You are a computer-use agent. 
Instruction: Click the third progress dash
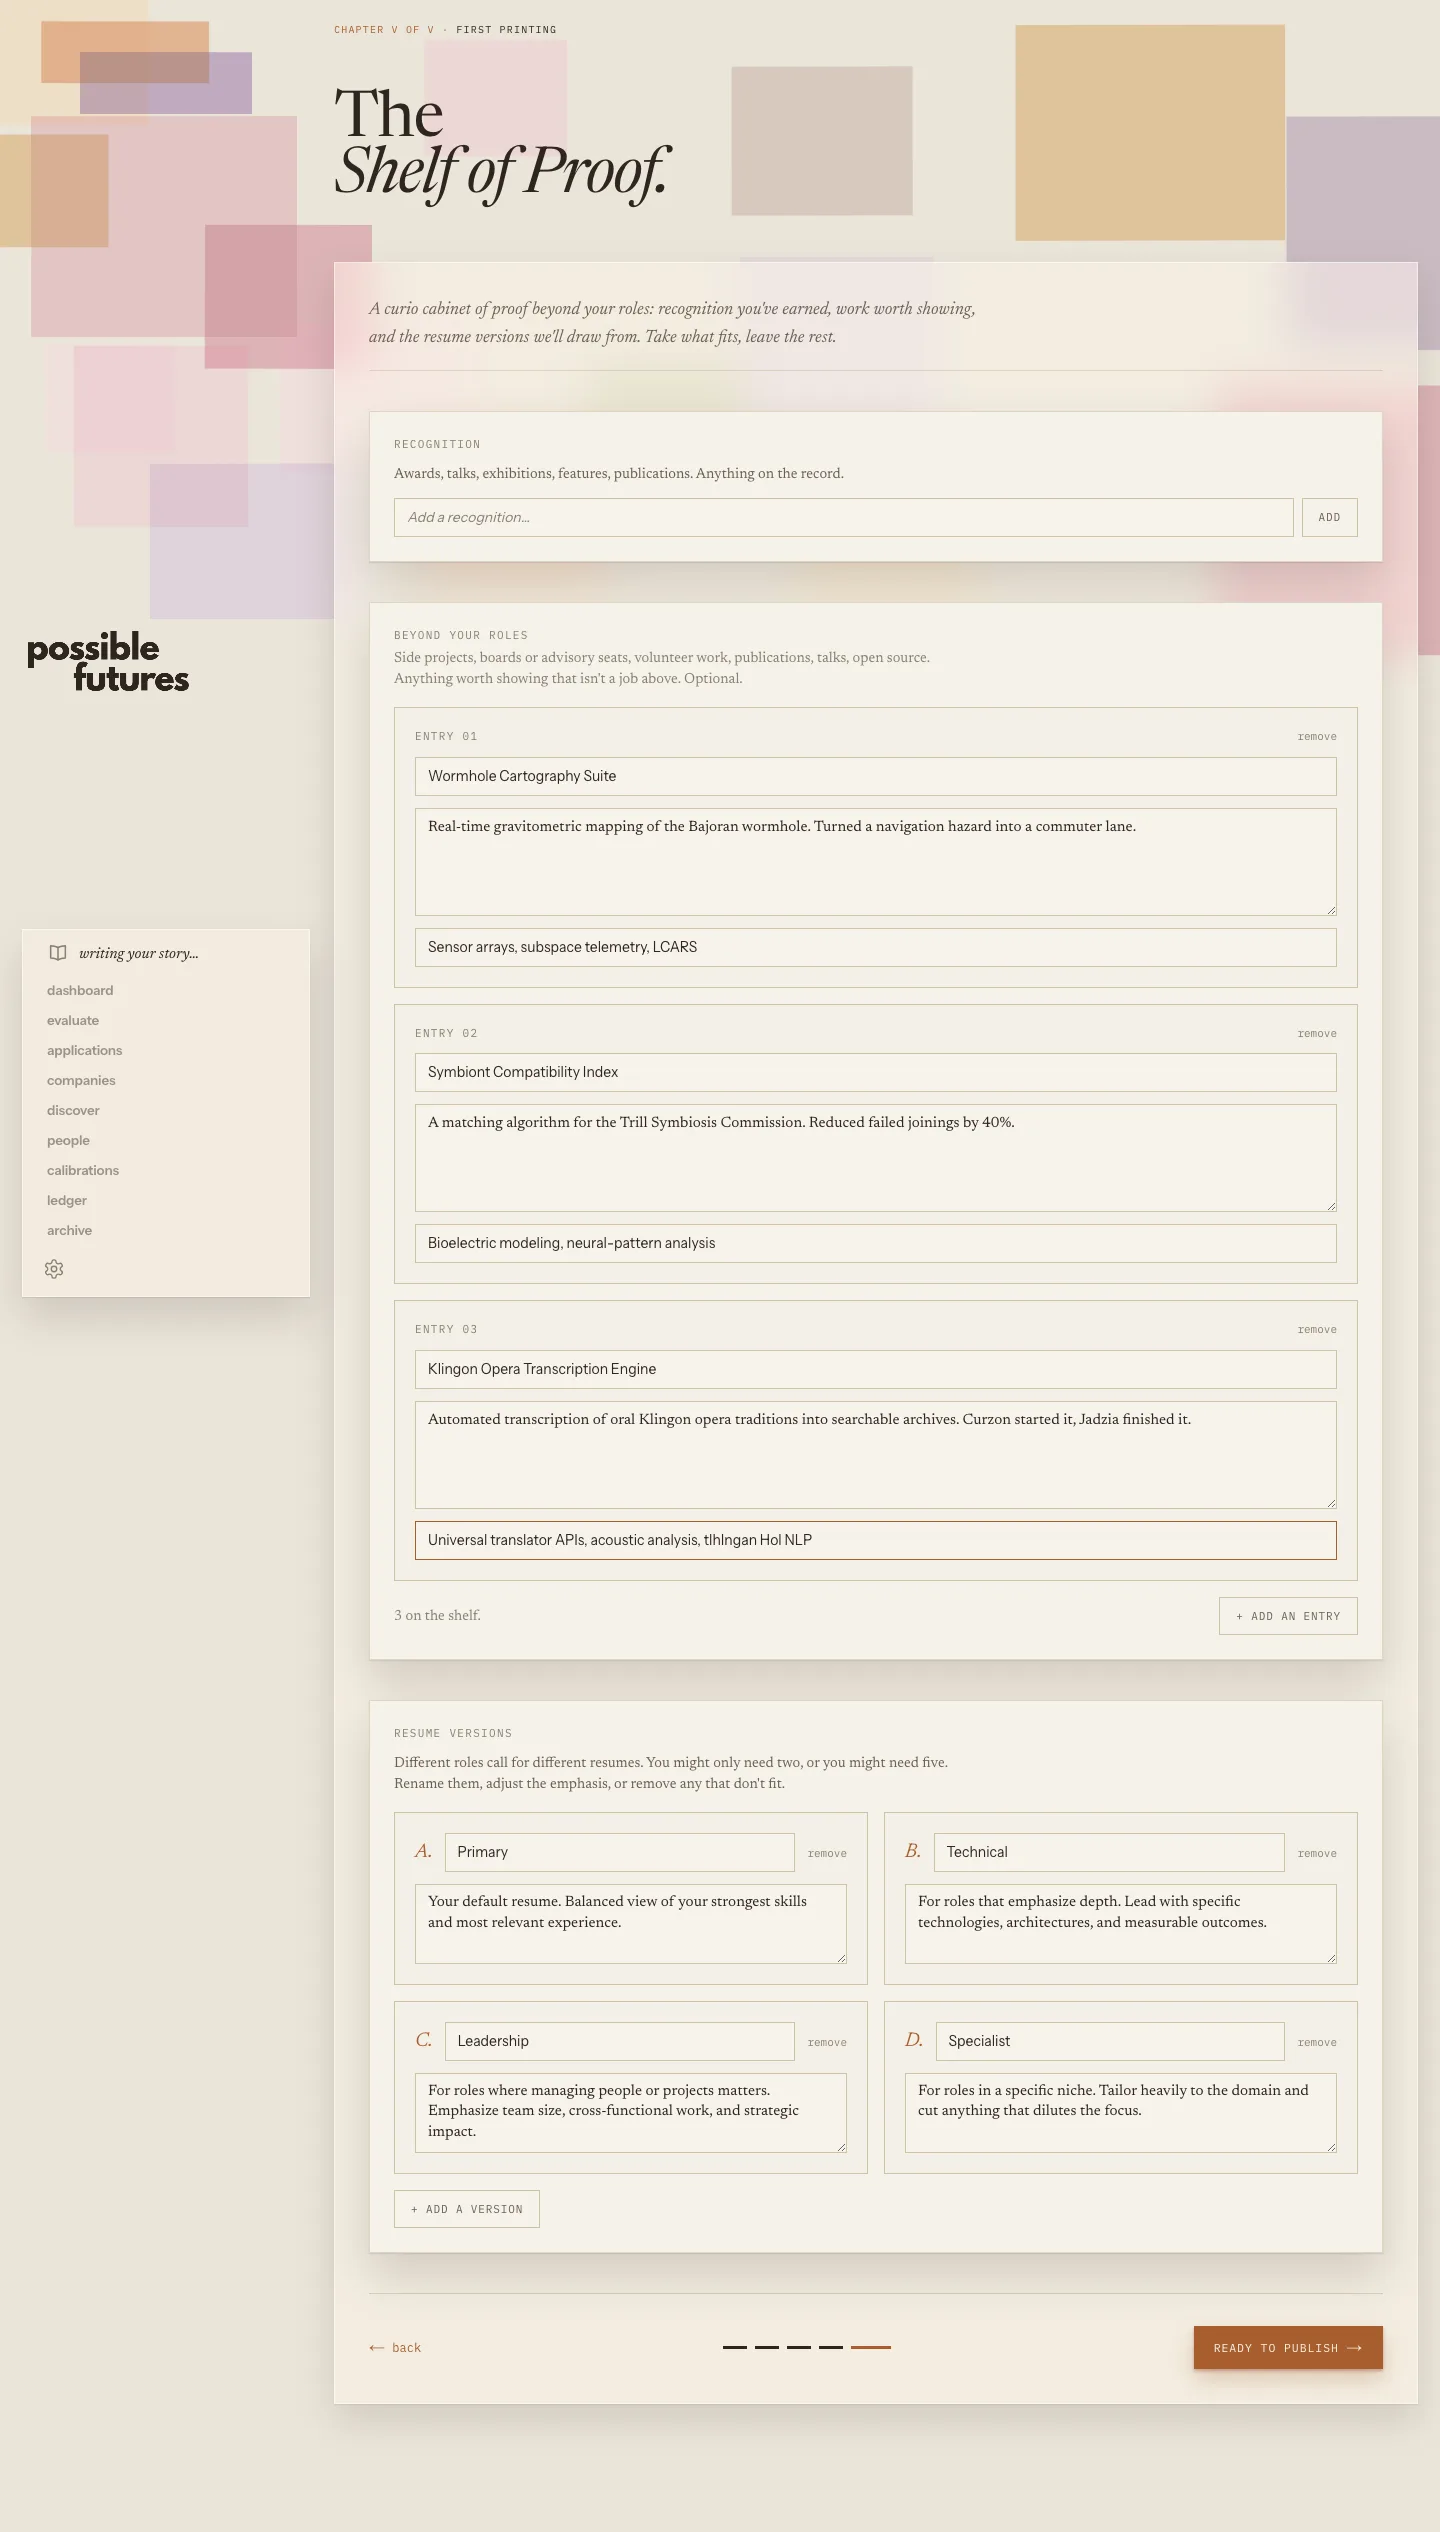click(799, 2347)
